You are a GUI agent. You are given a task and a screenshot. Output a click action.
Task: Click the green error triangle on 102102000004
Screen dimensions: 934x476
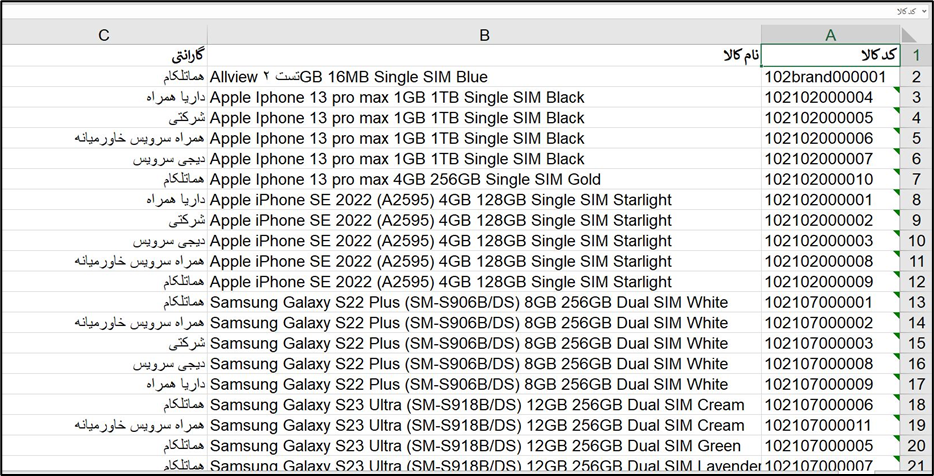898,90
